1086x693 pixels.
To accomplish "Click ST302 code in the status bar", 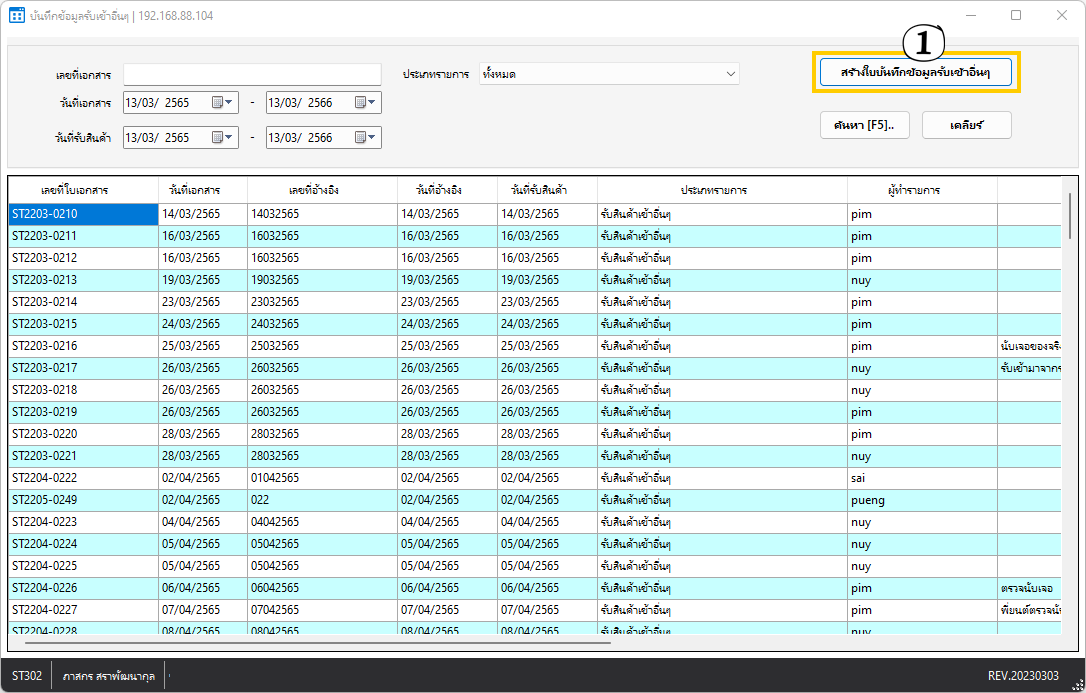I will pyautogui.click(x=27, y=676).
